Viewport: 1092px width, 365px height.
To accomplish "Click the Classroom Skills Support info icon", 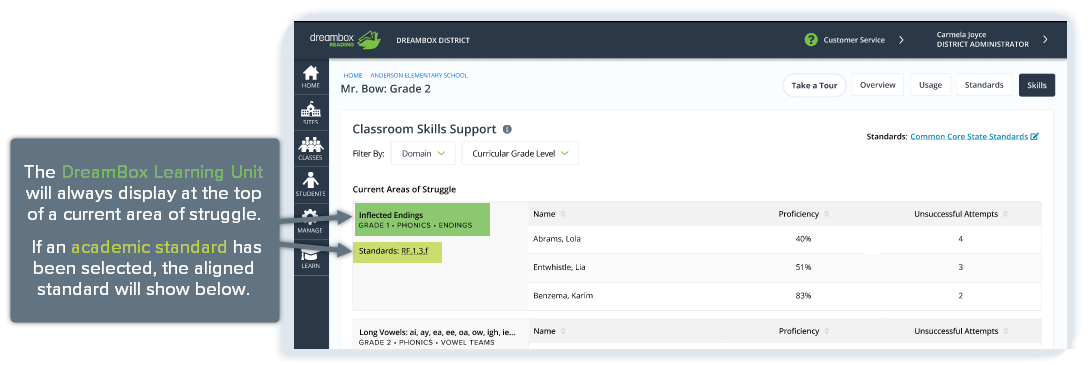I will [x=507, y=129].
